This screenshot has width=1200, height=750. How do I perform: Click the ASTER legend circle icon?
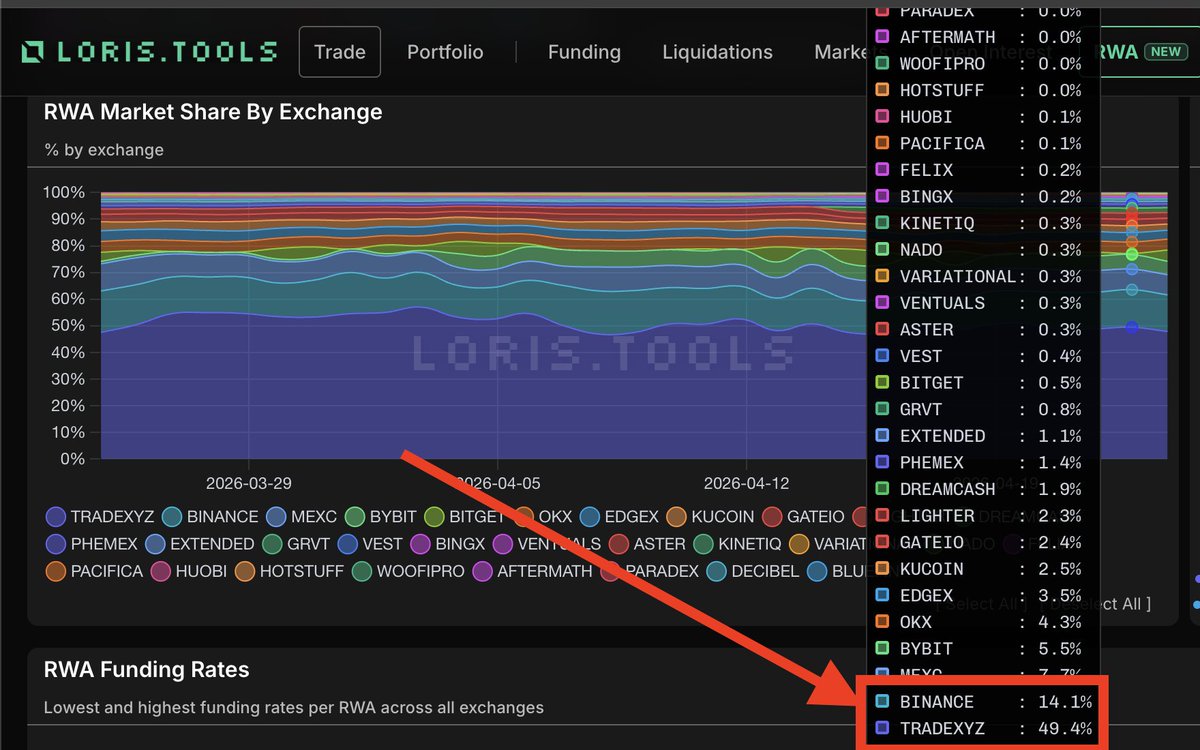pos(618,544)
